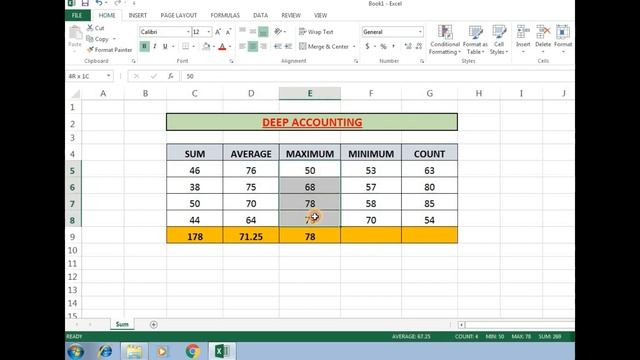Click the Decrease Indent icon
640x360 pixels.
pyautogui.click(x=278, y=47)
